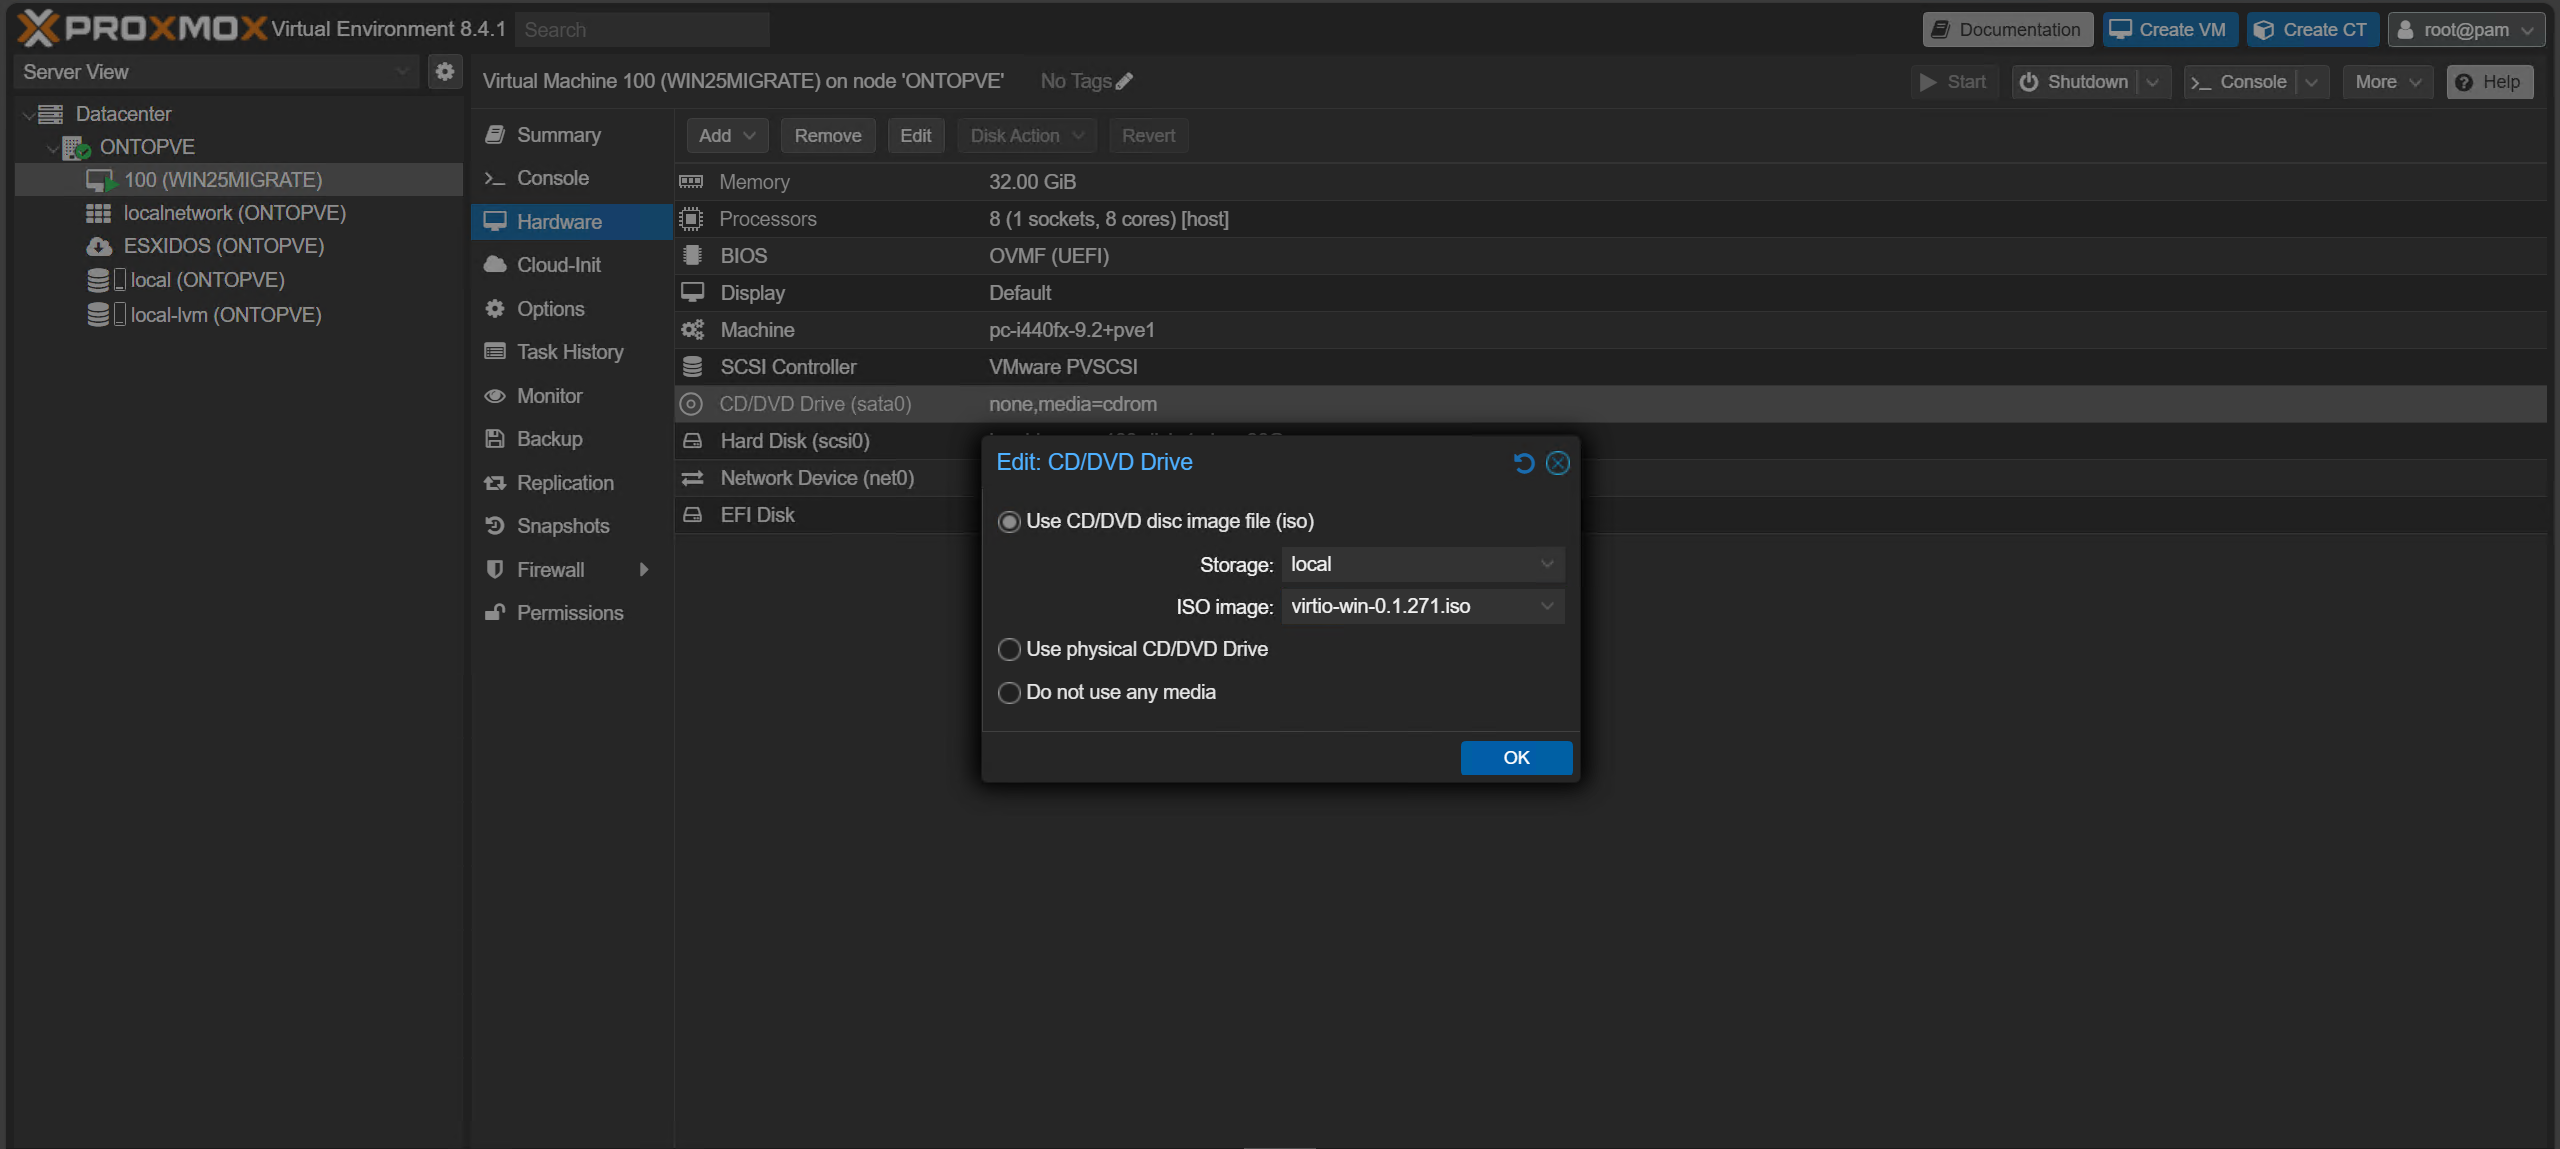This screenshot has height=1149, width=2560.
Task: Click the Memory row icon
Action: [691, 182]
